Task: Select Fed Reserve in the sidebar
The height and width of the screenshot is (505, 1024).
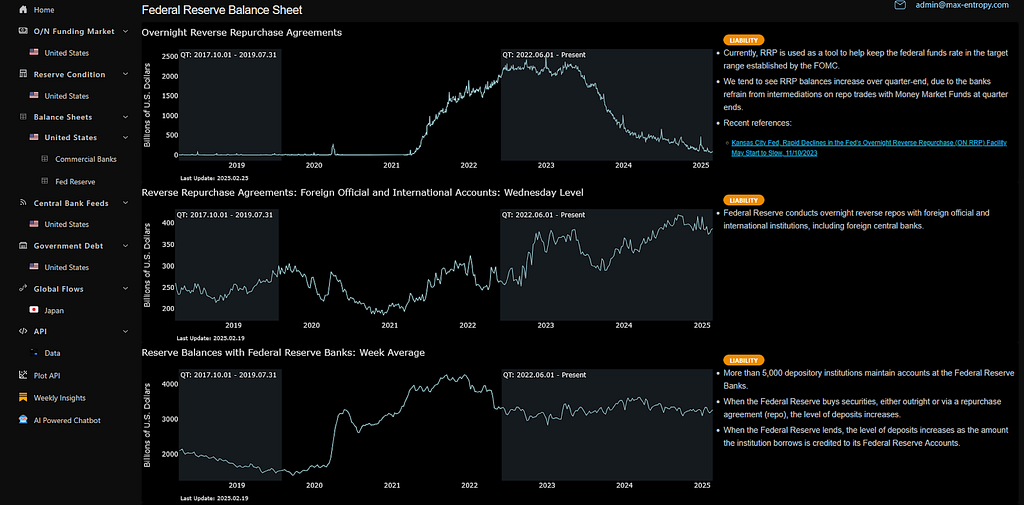Action: pyautogui.click(x=75, y=181)
